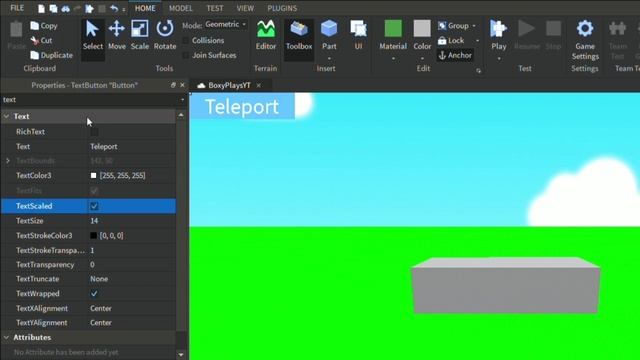Viewport: 640px width, 360px height.
Task: Toggle the RichText checkbox
Action: click(94, 132)
